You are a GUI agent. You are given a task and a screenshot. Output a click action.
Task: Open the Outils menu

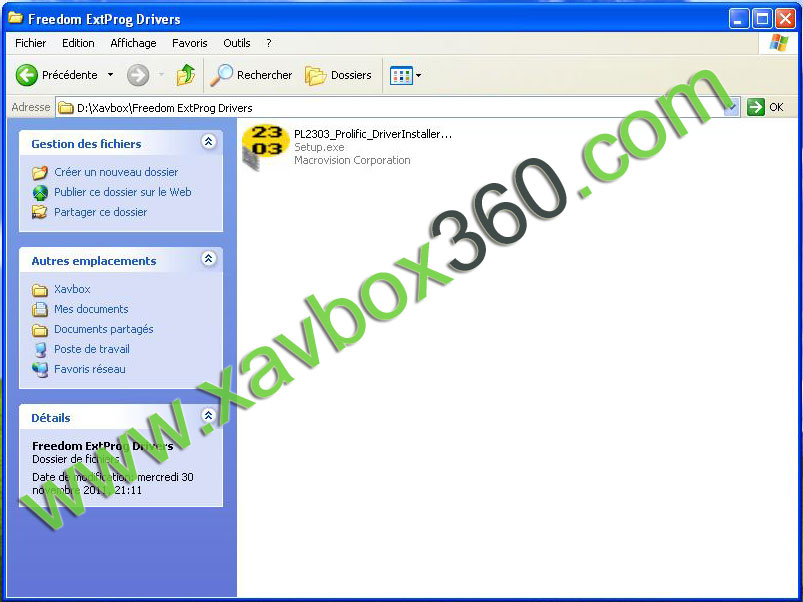point(237,43)
